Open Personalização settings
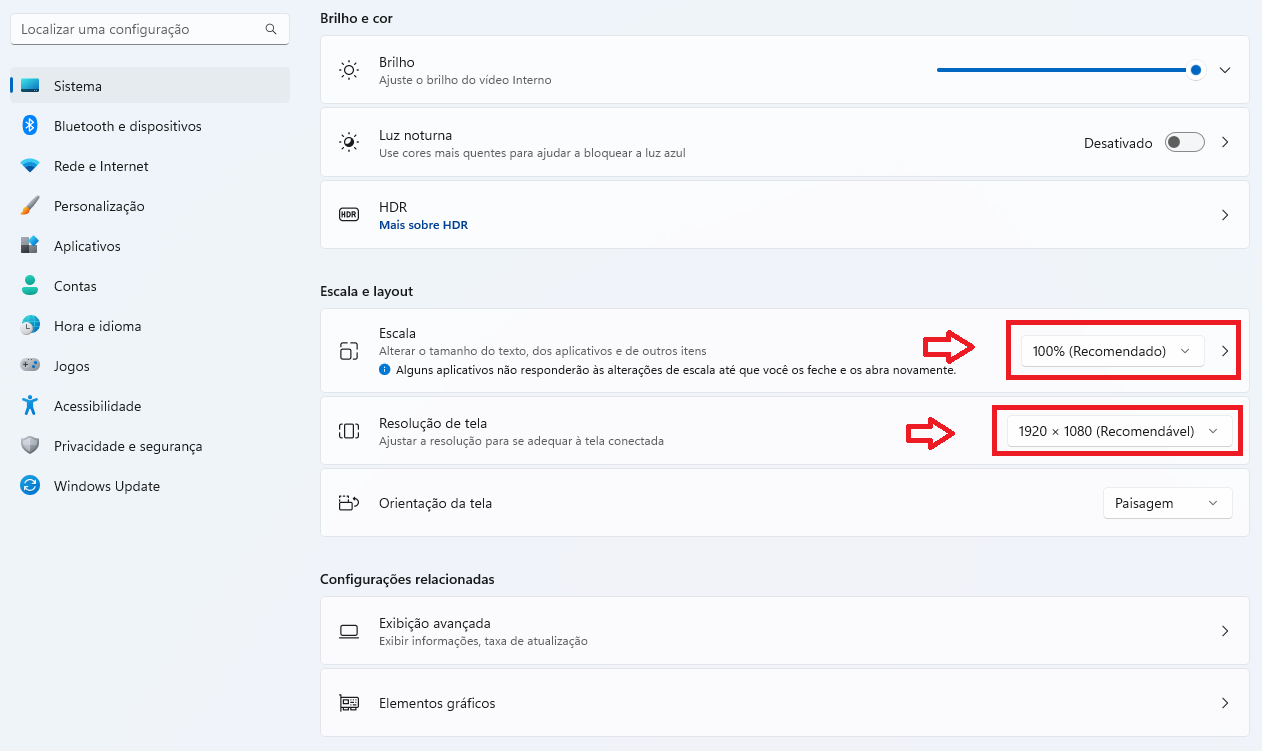The width and height of the screenshot is (1262, 751). 150,206
